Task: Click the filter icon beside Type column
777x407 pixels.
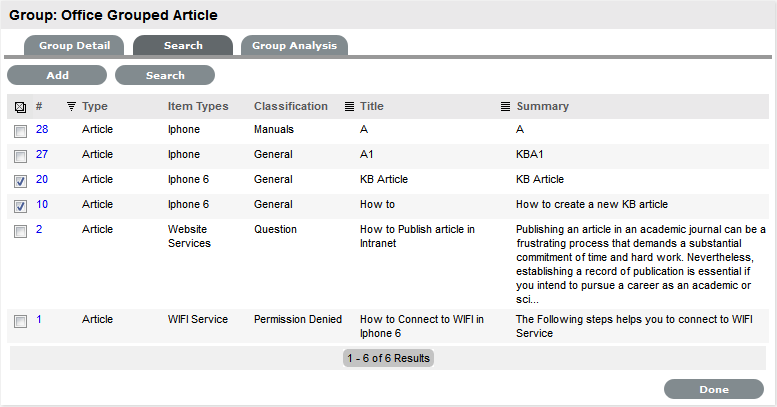Action: click(x=71, y=107)
